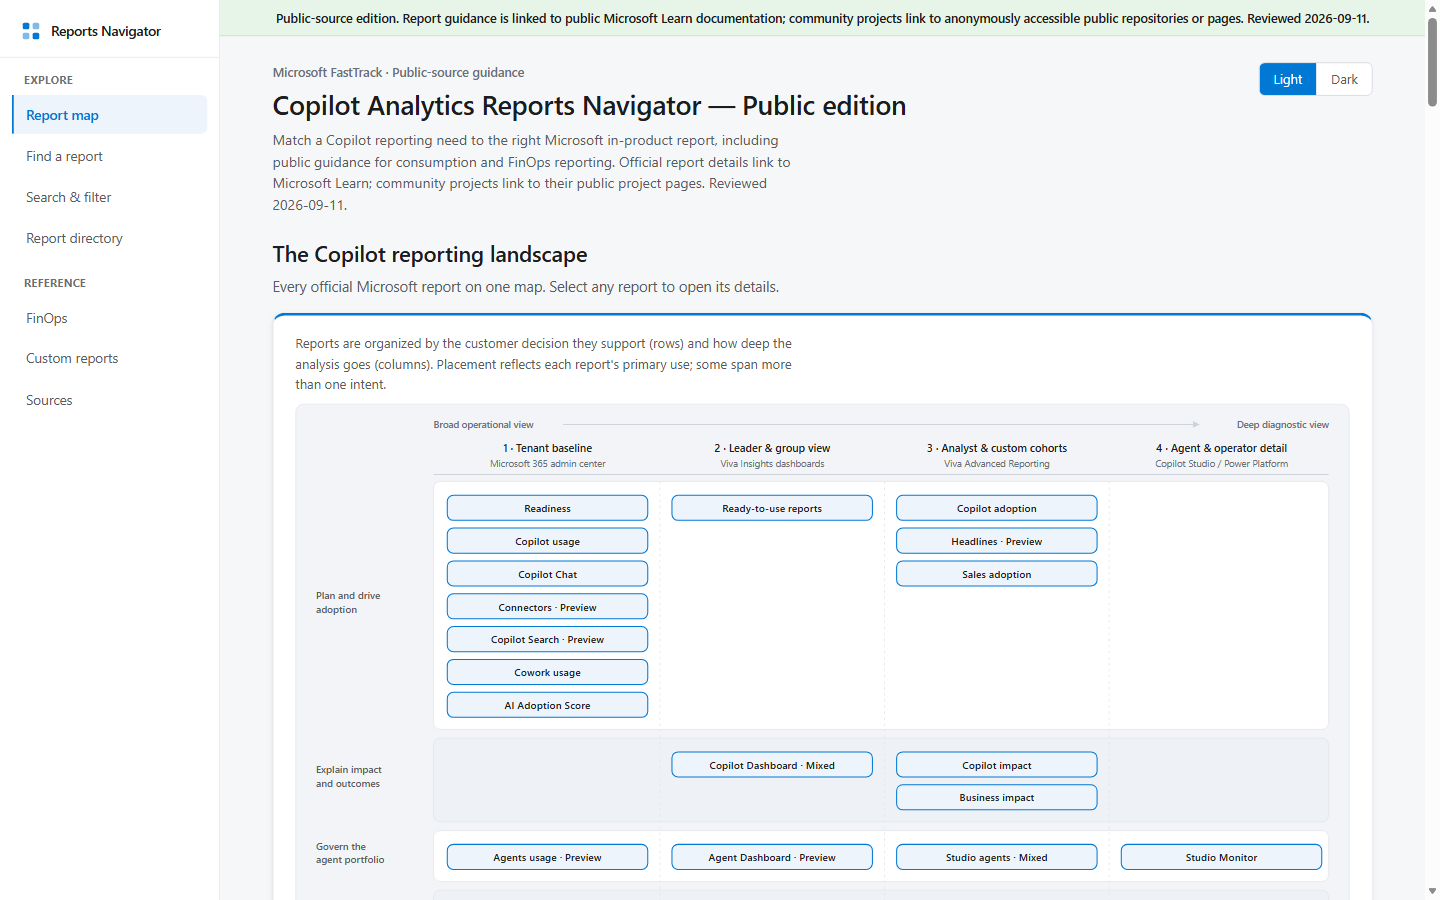Open Copilot adoption report
This screenshot has width=1440, height=900.
[x=997, y=508]
